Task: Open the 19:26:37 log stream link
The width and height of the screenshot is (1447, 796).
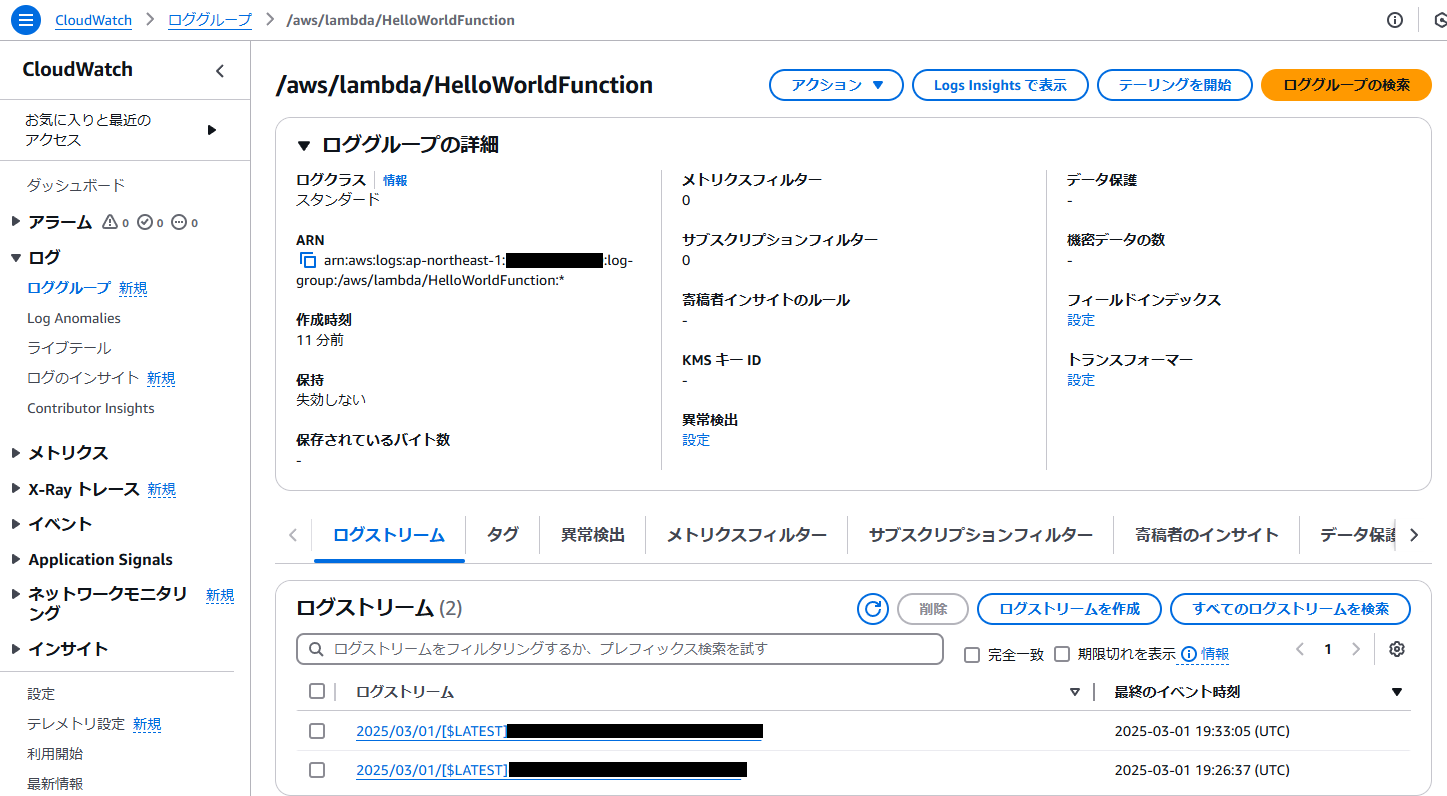Action: pyautogui.click(x=551, y=770)
